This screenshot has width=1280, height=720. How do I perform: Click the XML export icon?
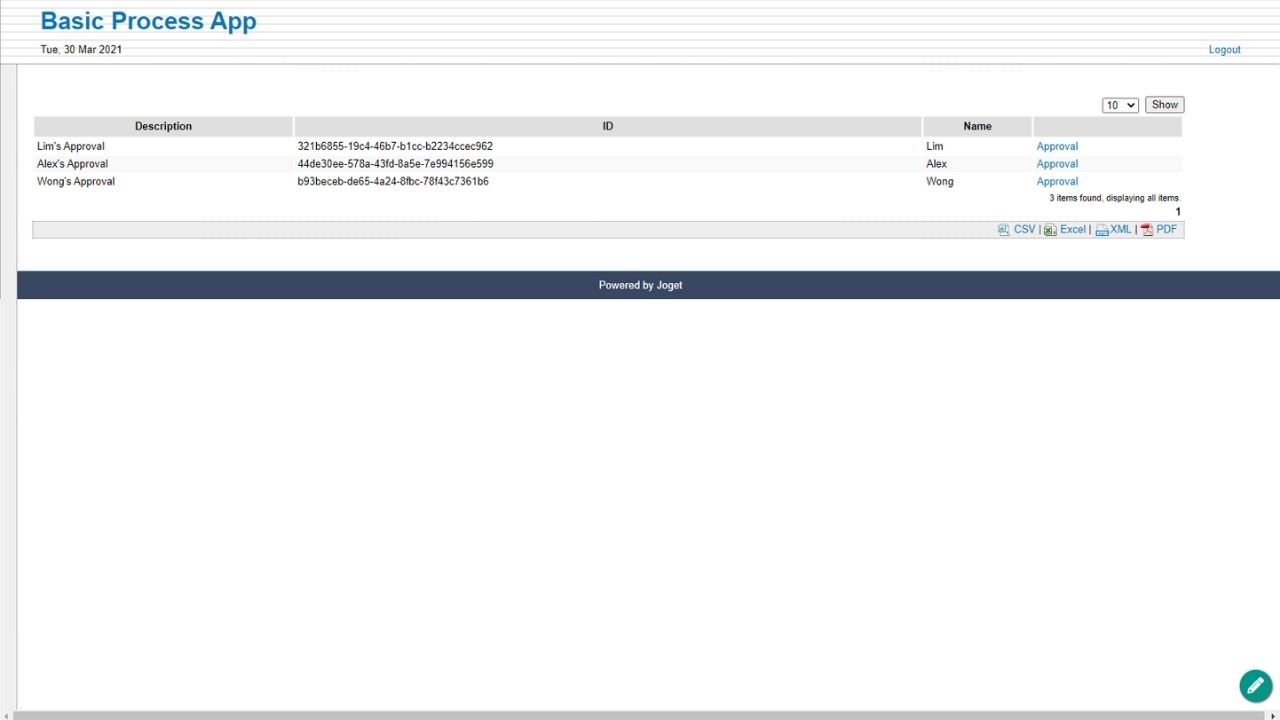1101,230
